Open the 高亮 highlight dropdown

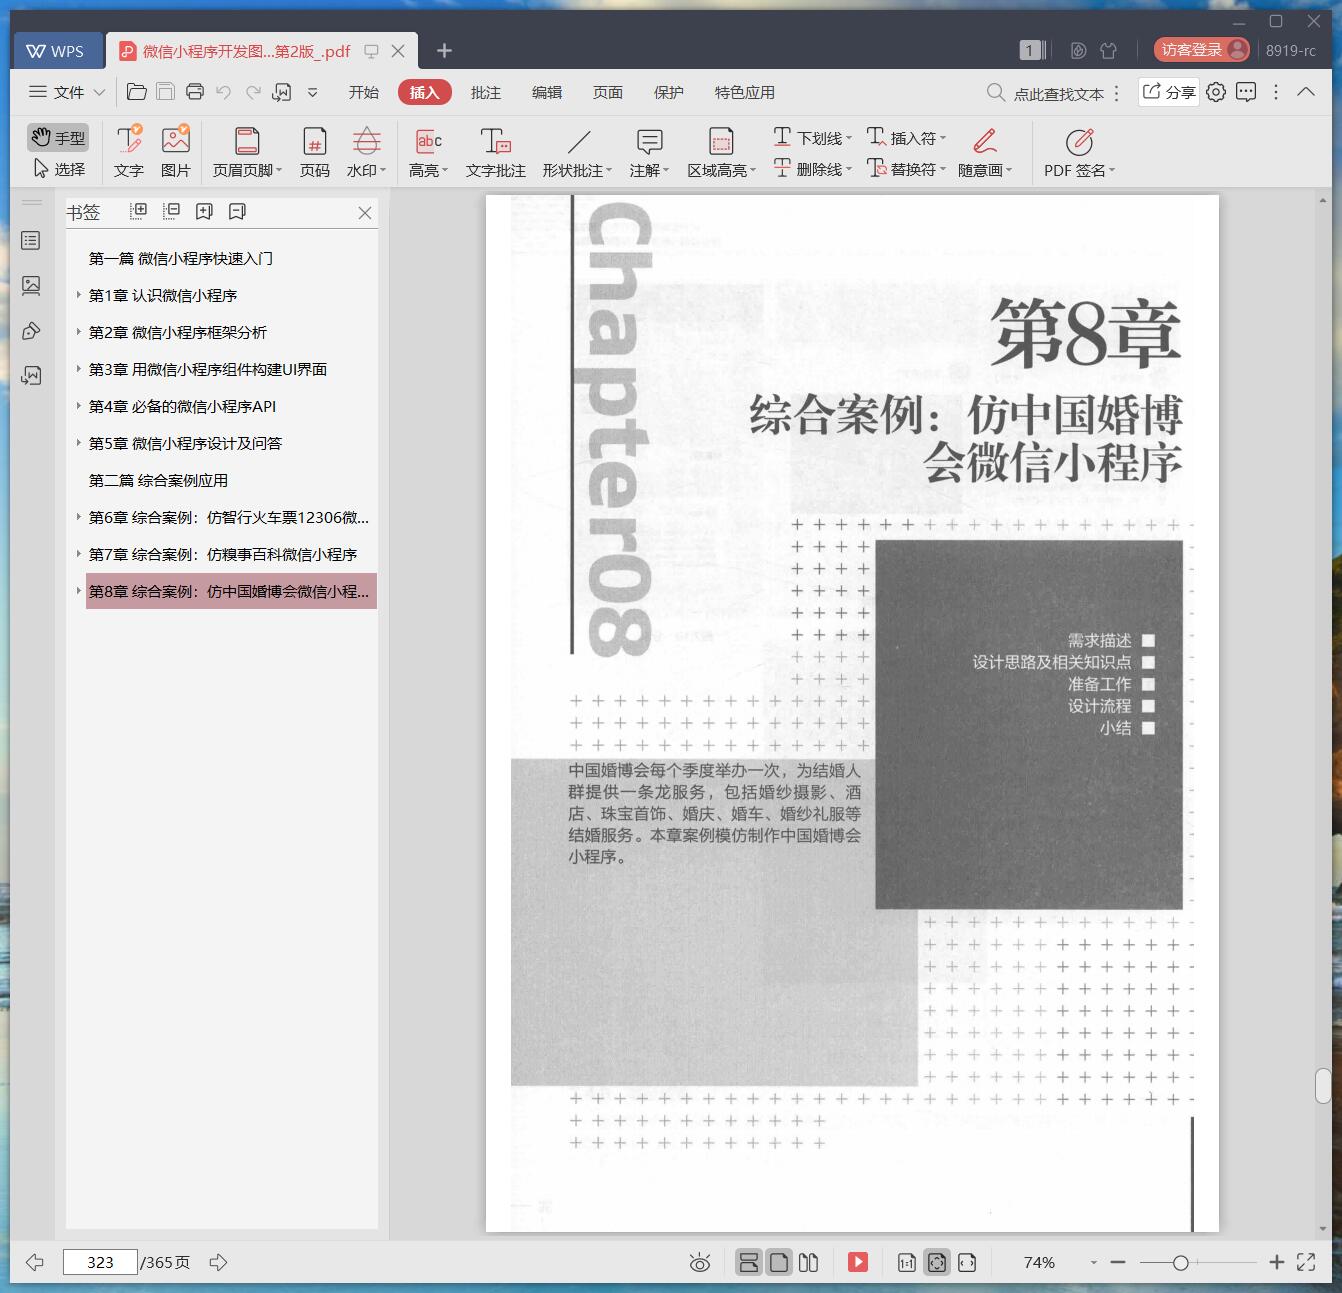pos(429,152)
